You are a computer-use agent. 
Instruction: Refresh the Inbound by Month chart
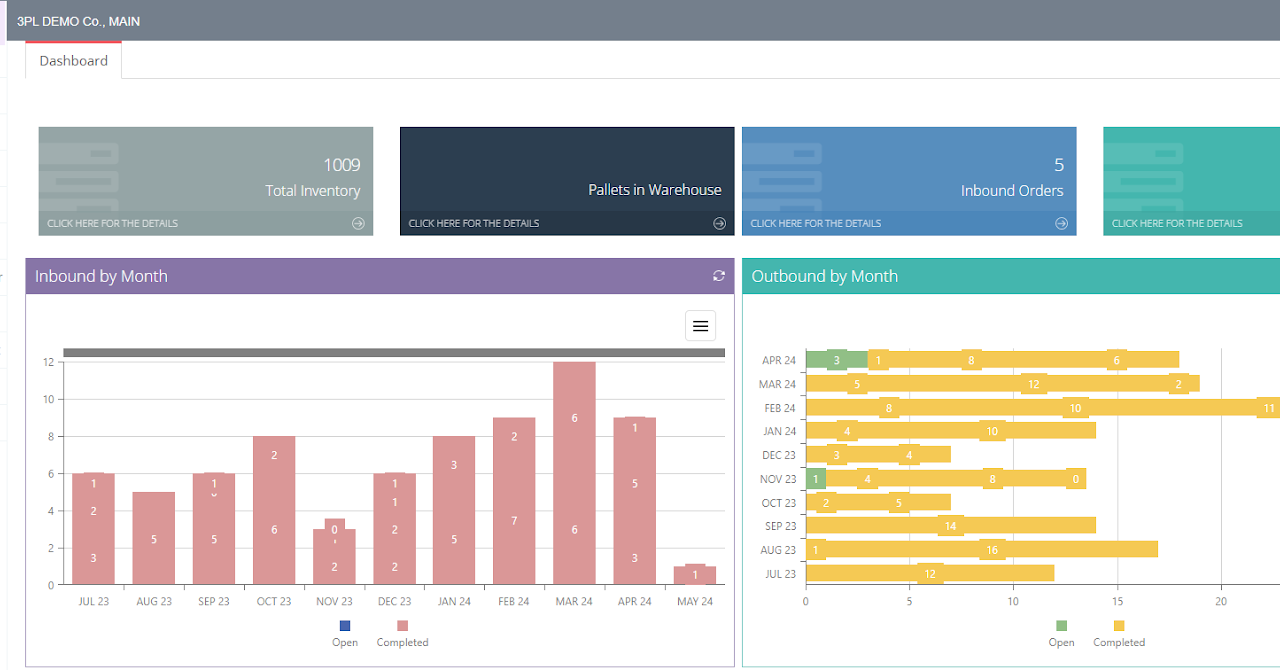718,276
